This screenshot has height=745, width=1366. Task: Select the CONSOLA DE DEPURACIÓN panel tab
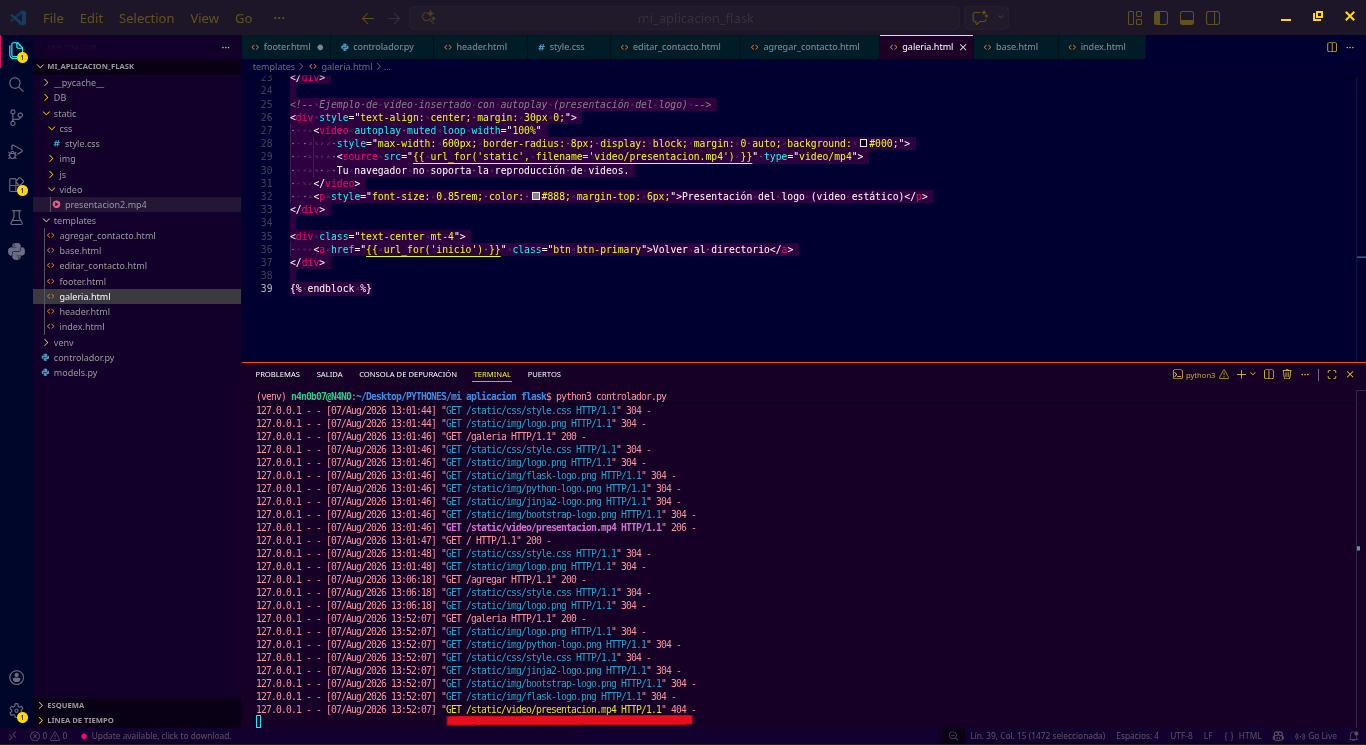[408, 375]
